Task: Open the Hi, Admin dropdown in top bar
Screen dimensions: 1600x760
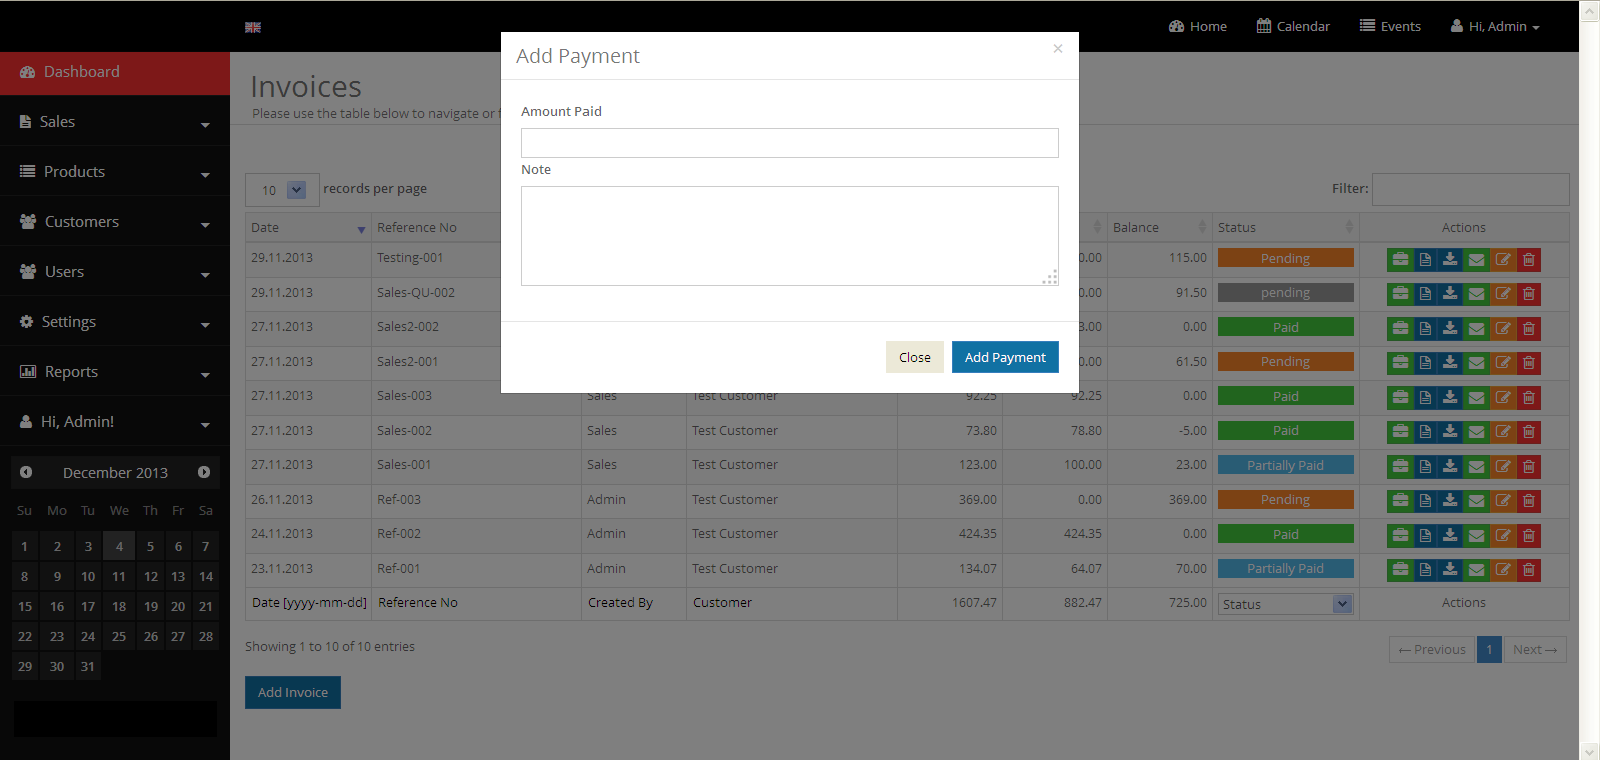Action: (x=1495, y=26)
